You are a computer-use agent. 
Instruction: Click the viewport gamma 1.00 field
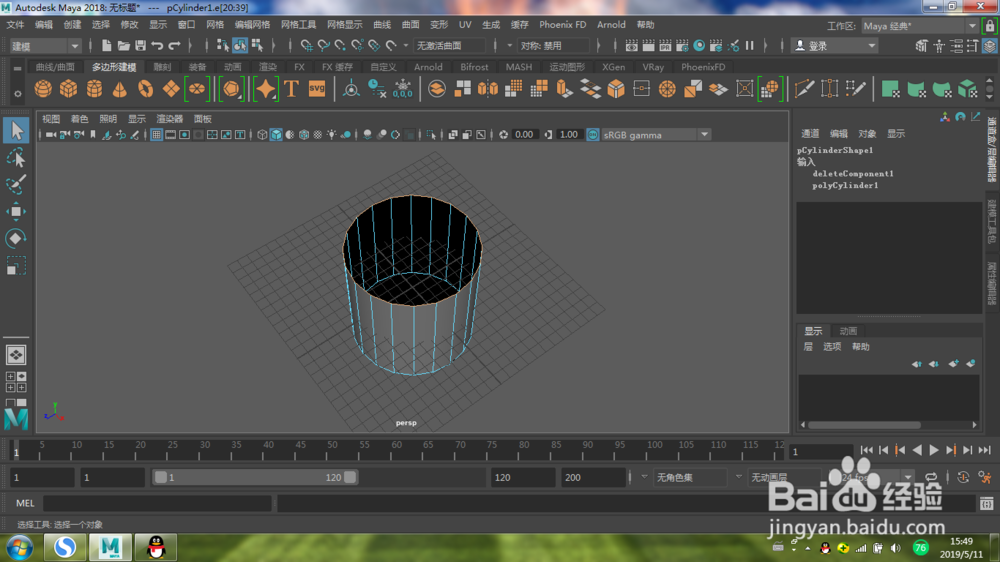click(569, 135)
